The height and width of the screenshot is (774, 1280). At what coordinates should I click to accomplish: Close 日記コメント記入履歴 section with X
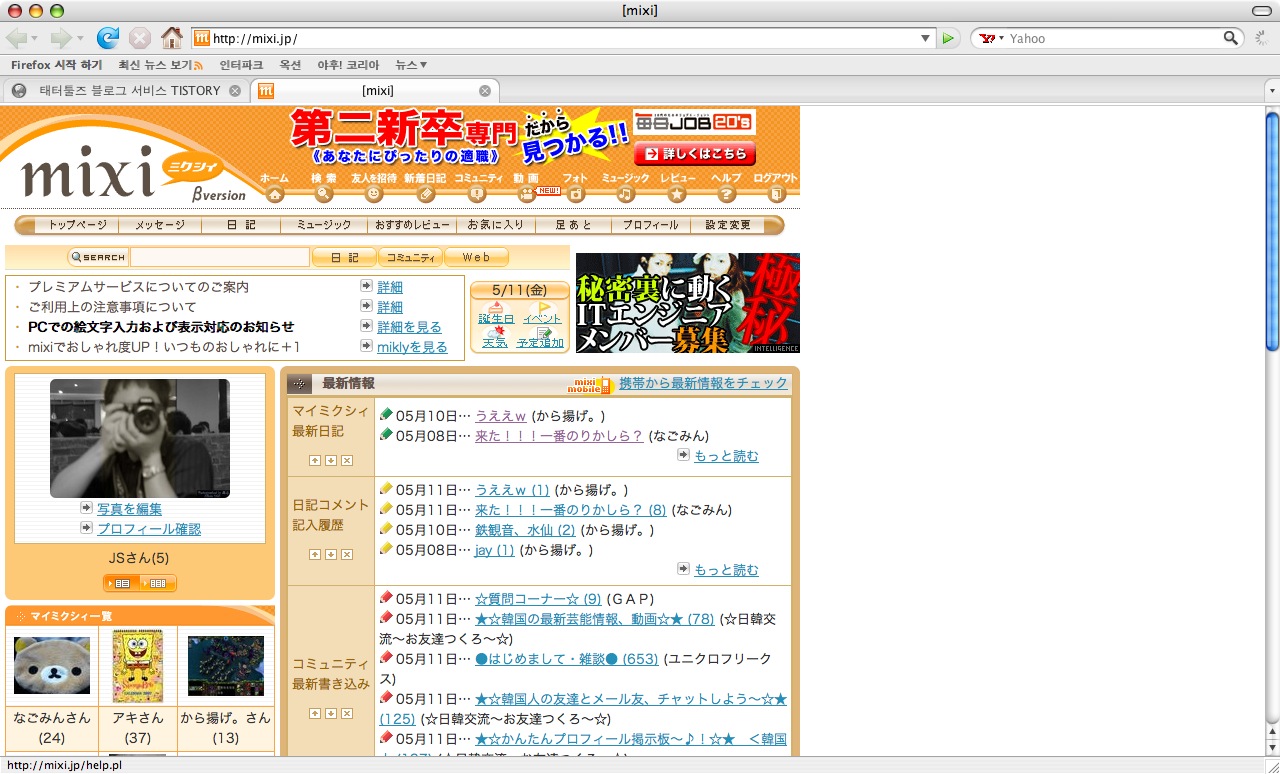click(347, 554)
